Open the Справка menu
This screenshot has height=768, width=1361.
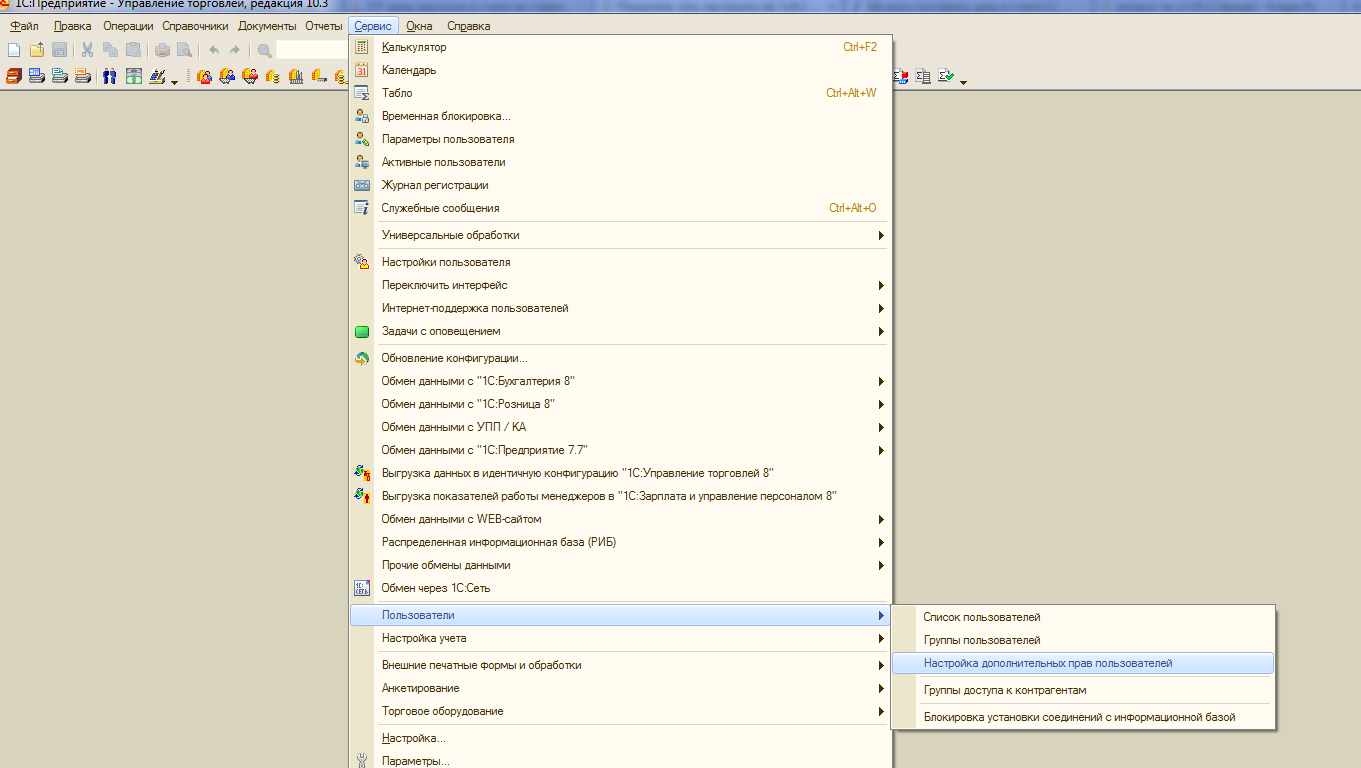468,26
